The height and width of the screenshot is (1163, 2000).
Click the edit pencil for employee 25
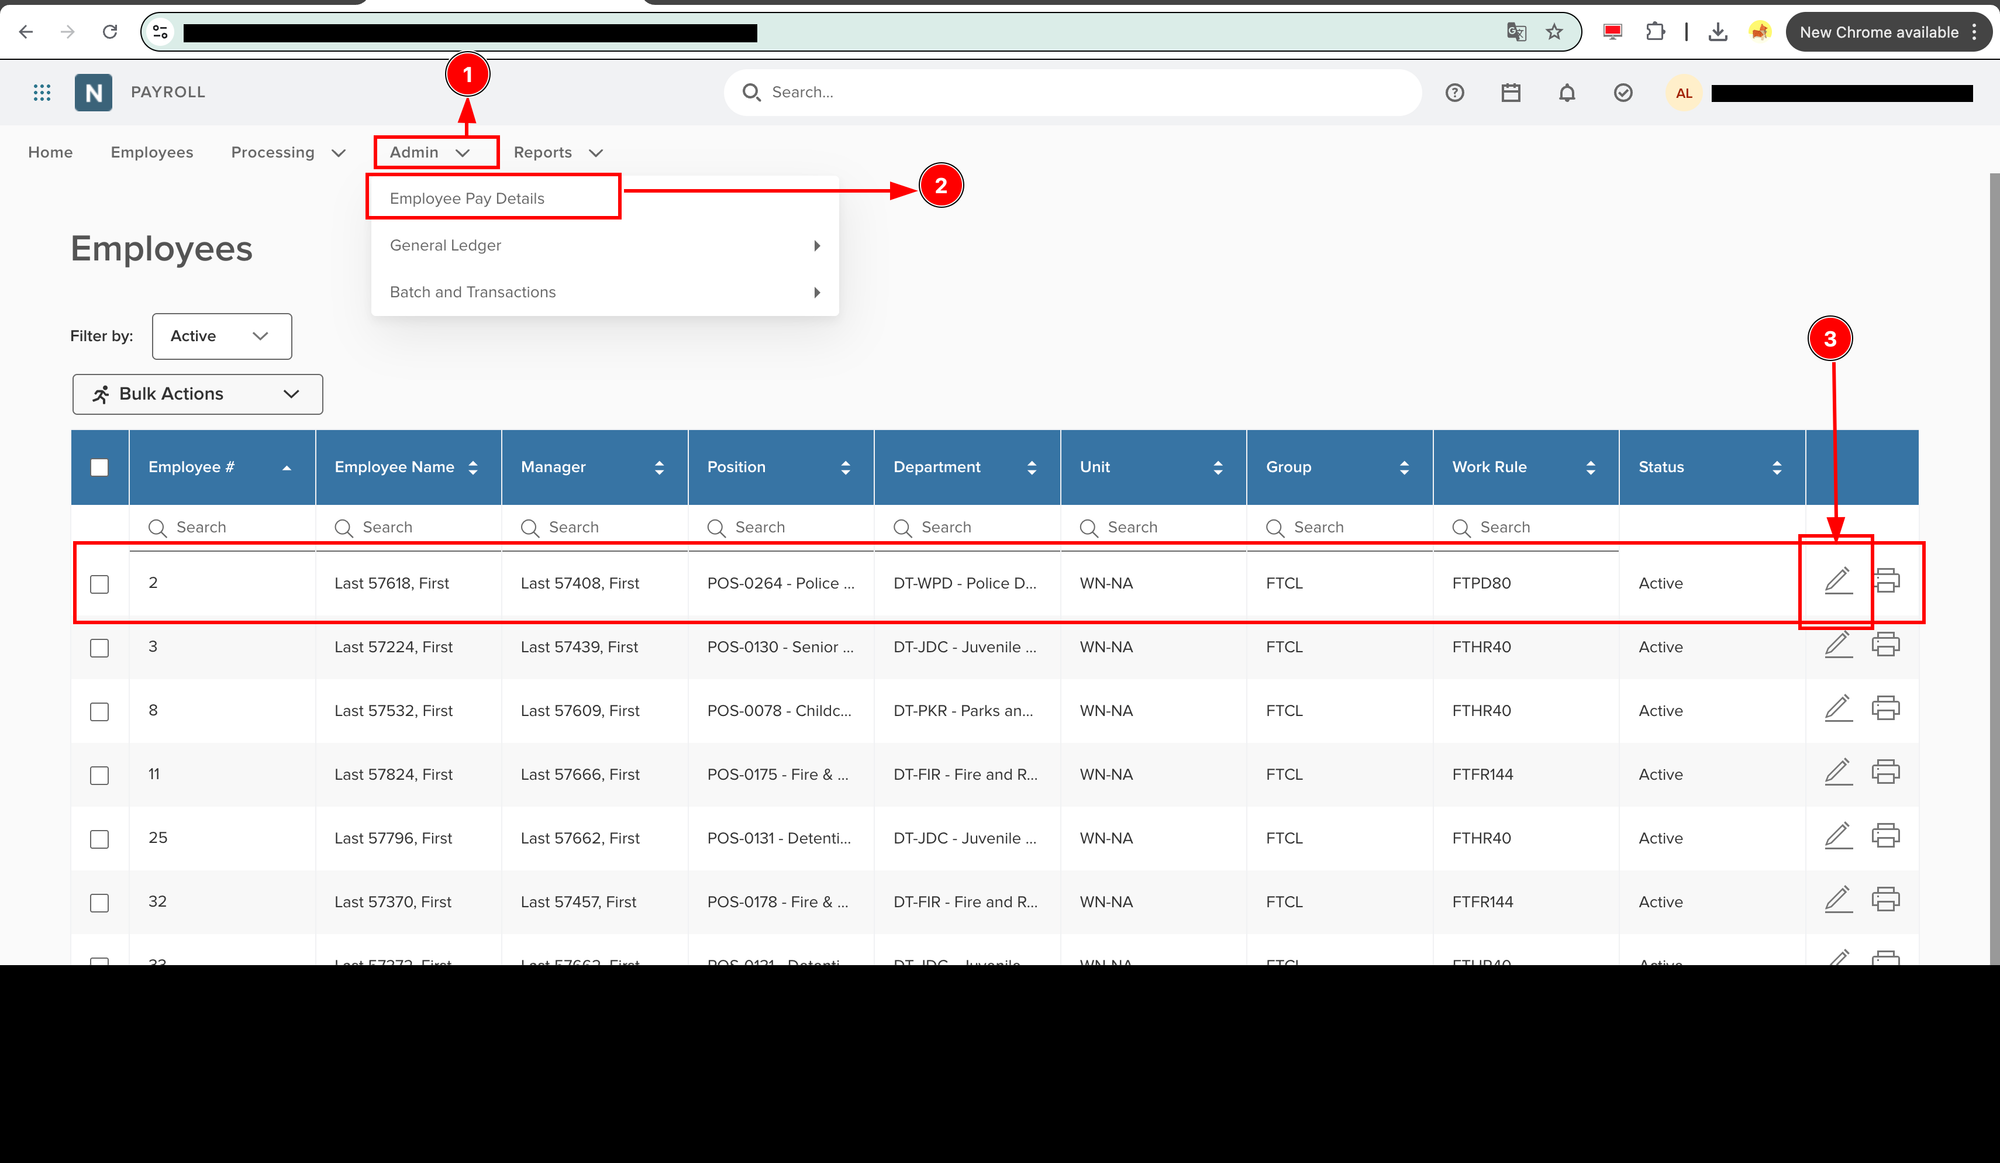tap(1838, 836)
